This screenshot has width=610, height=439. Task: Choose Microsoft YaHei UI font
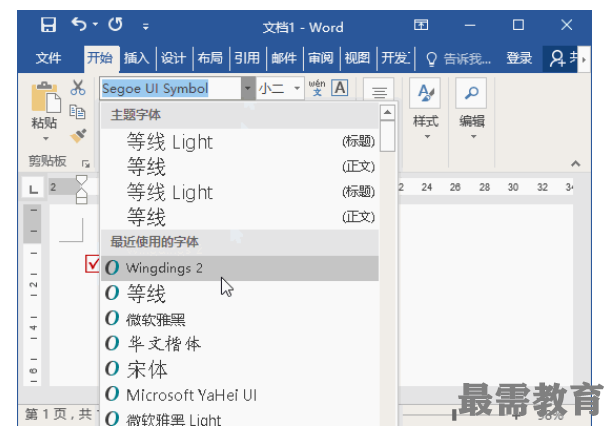tap(240, 395)
